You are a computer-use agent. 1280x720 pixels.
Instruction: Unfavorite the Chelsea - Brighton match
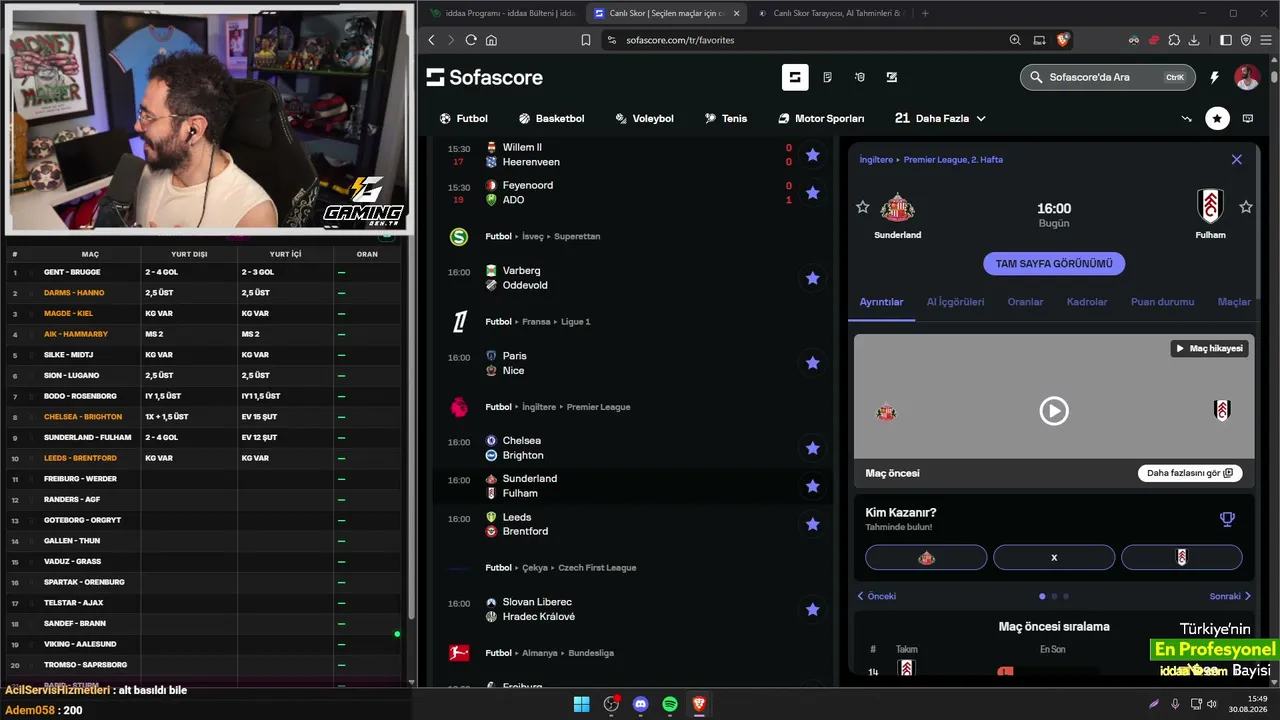[x=812, y=448]
